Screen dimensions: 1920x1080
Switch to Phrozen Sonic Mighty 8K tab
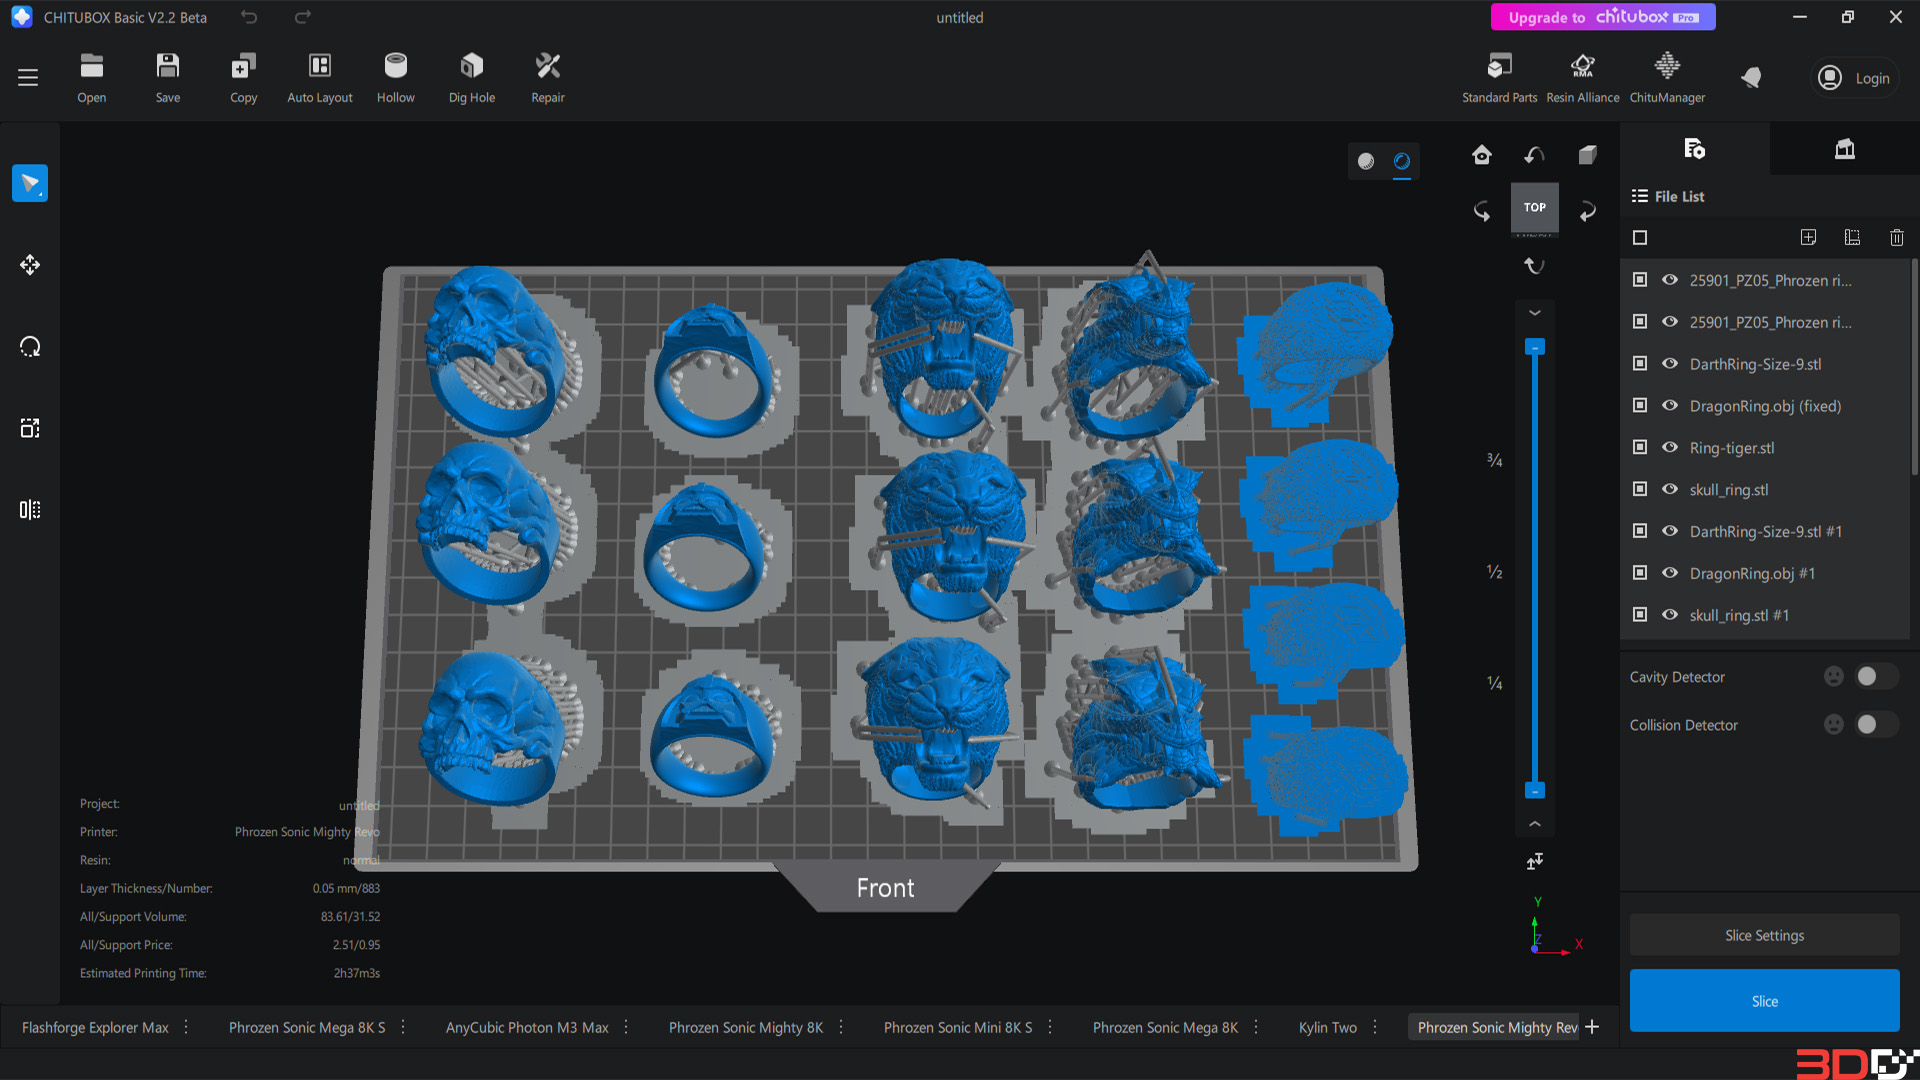[x=746, y=1028]
